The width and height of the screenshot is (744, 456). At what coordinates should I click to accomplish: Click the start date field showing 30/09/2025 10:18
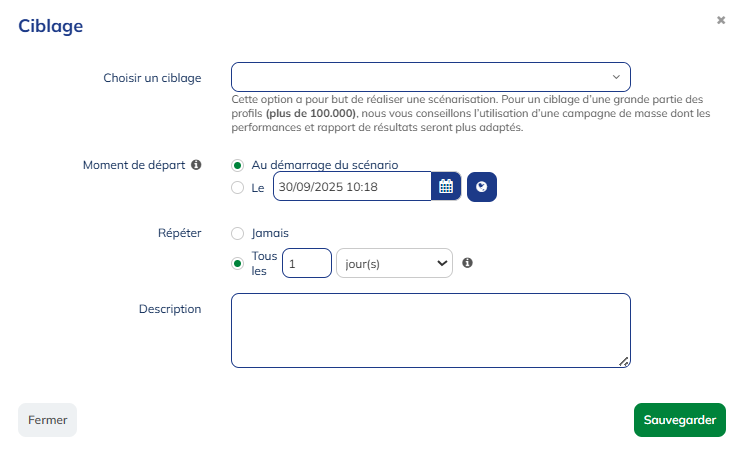pyautogui.click(x=352, y=187)
